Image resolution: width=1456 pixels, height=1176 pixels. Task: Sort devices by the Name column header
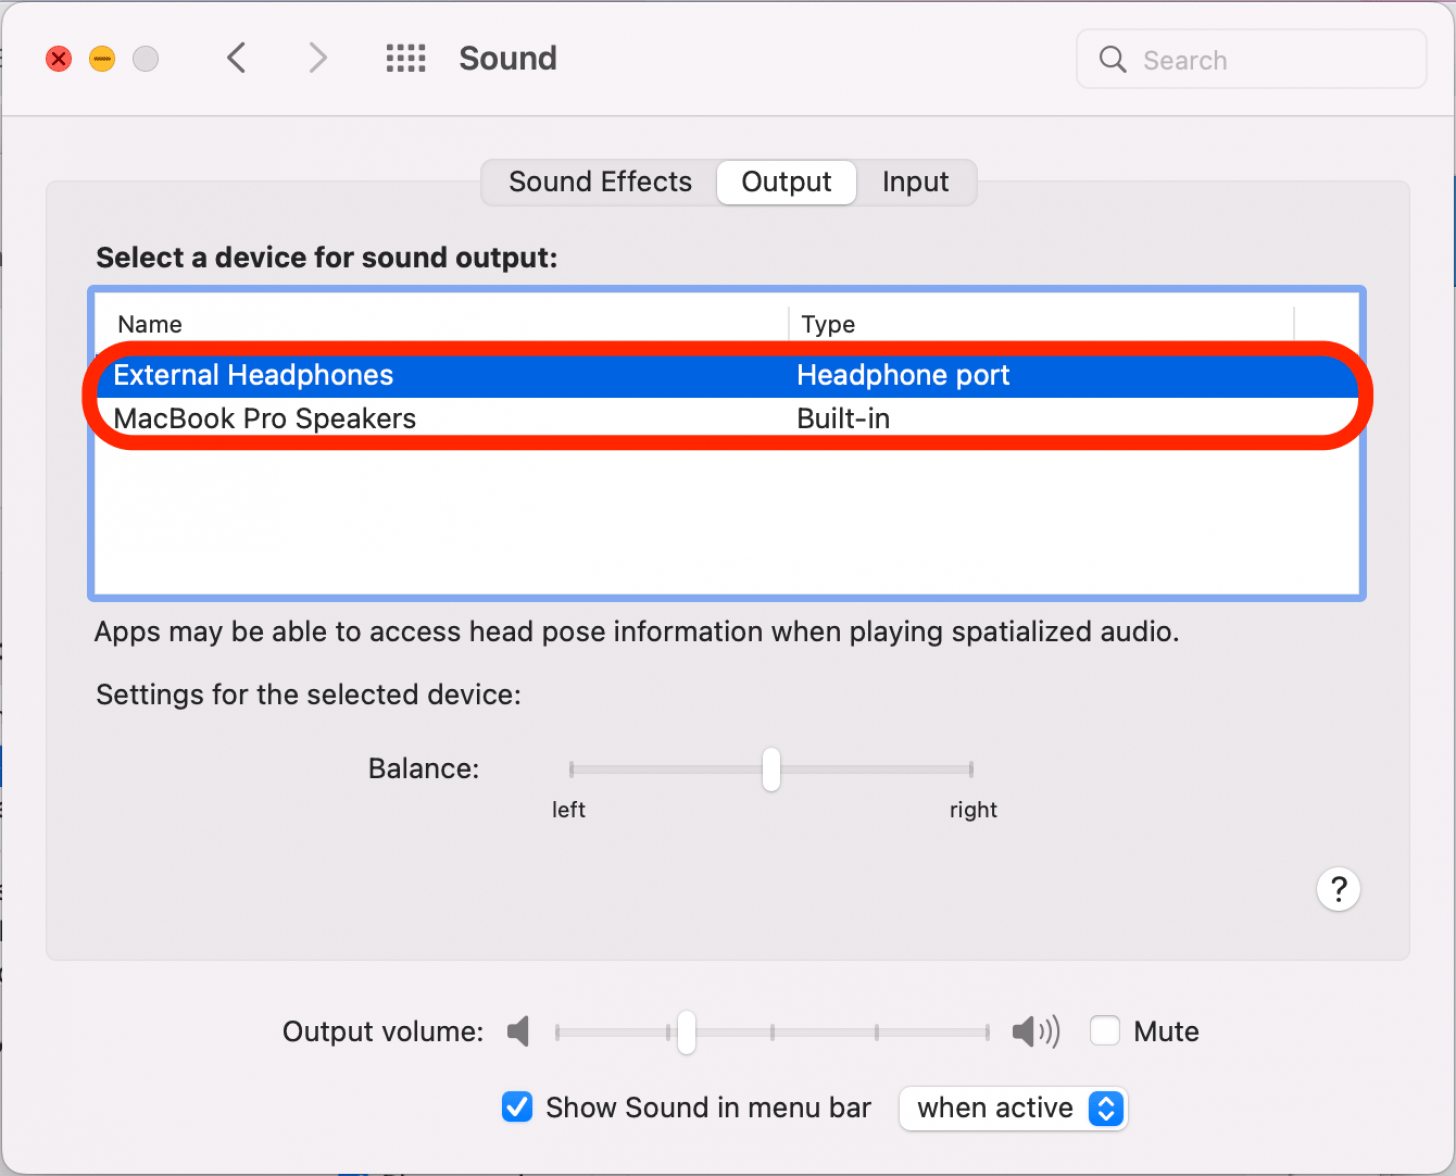[x=149, y=324]
